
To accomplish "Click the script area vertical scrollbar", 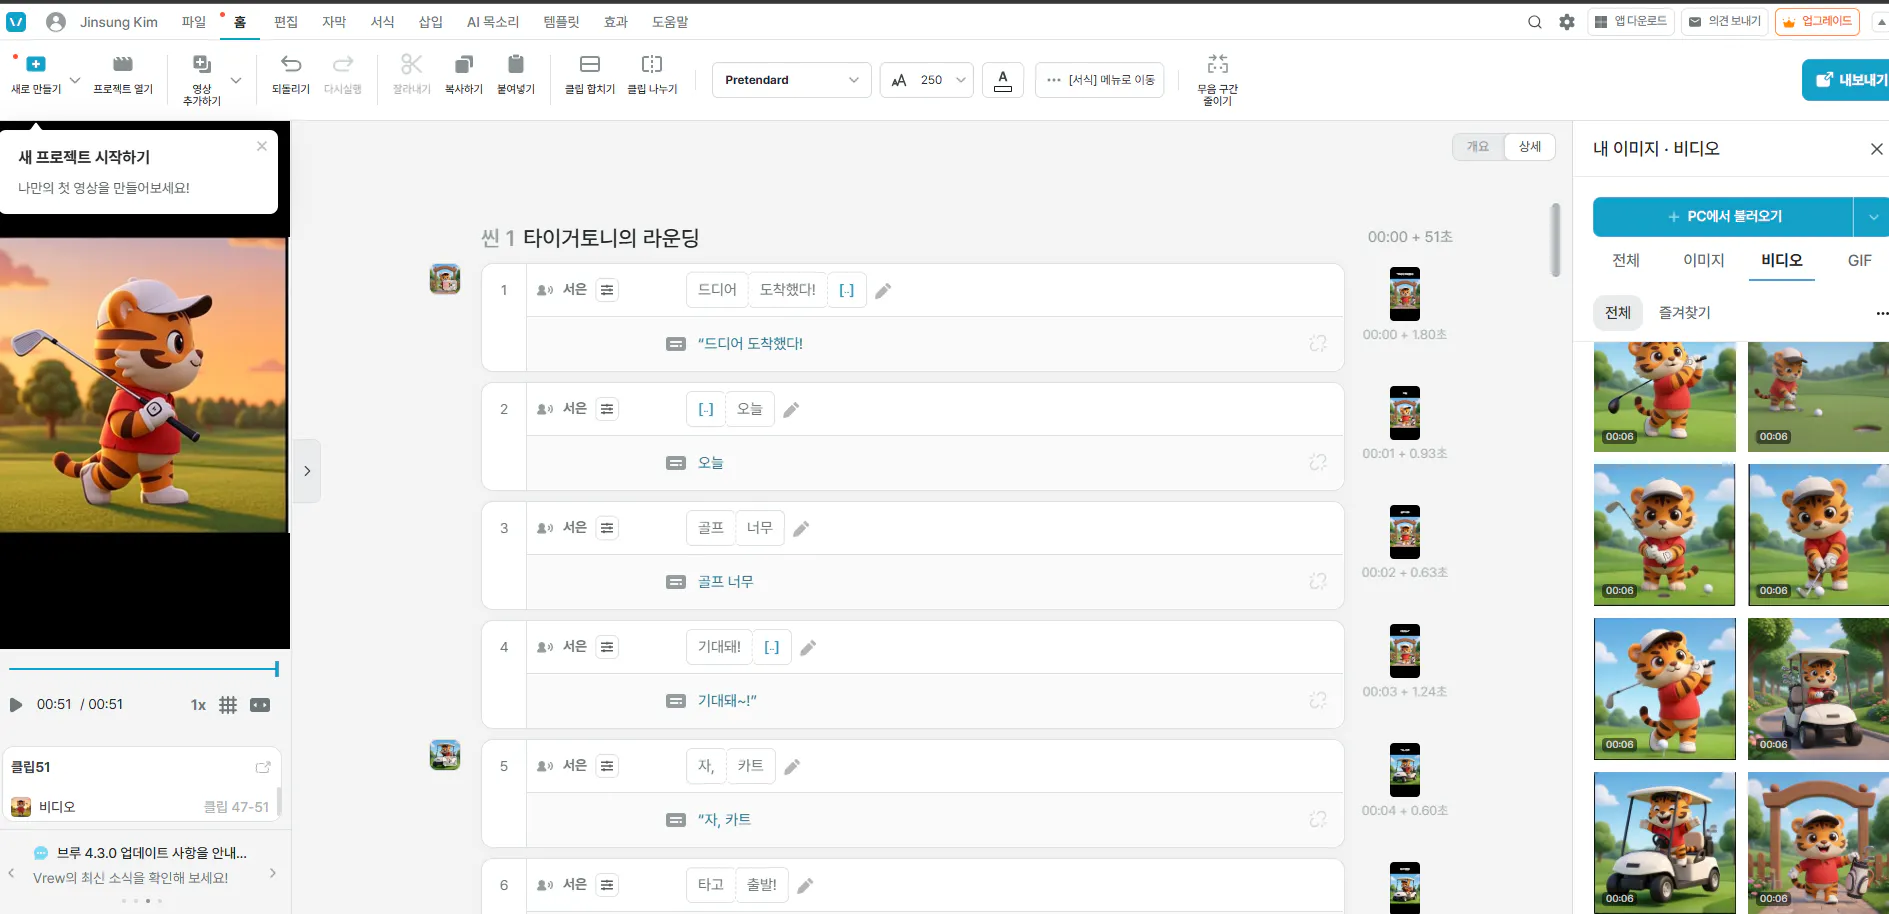I will tap(1555, 240).
